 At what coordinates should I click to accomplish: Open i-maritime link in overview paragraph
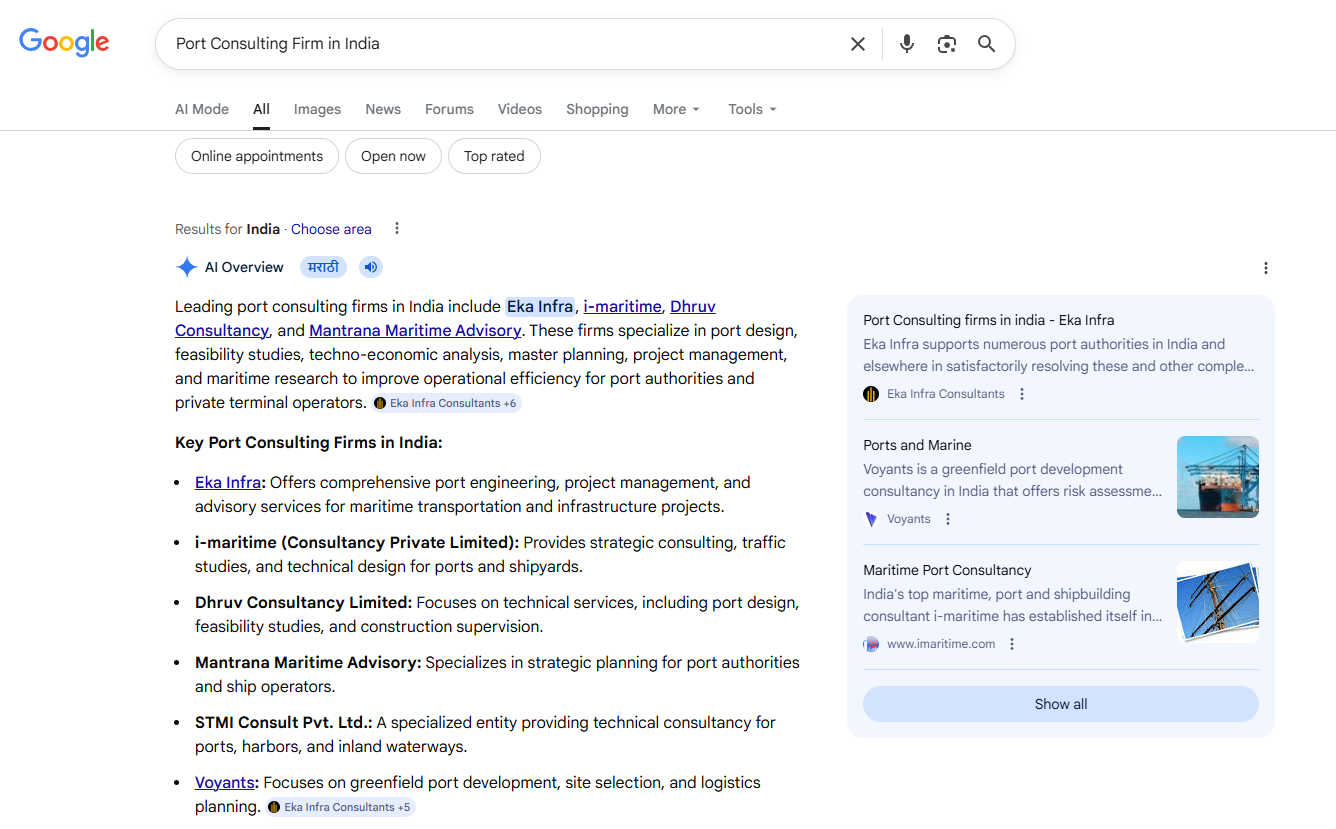622,306
